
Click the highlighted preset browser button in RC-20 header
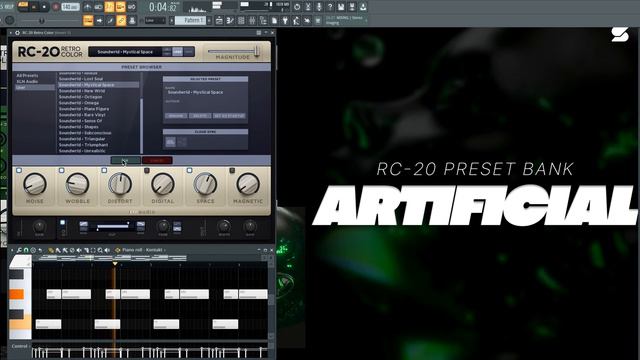click(x=178, y=51)
